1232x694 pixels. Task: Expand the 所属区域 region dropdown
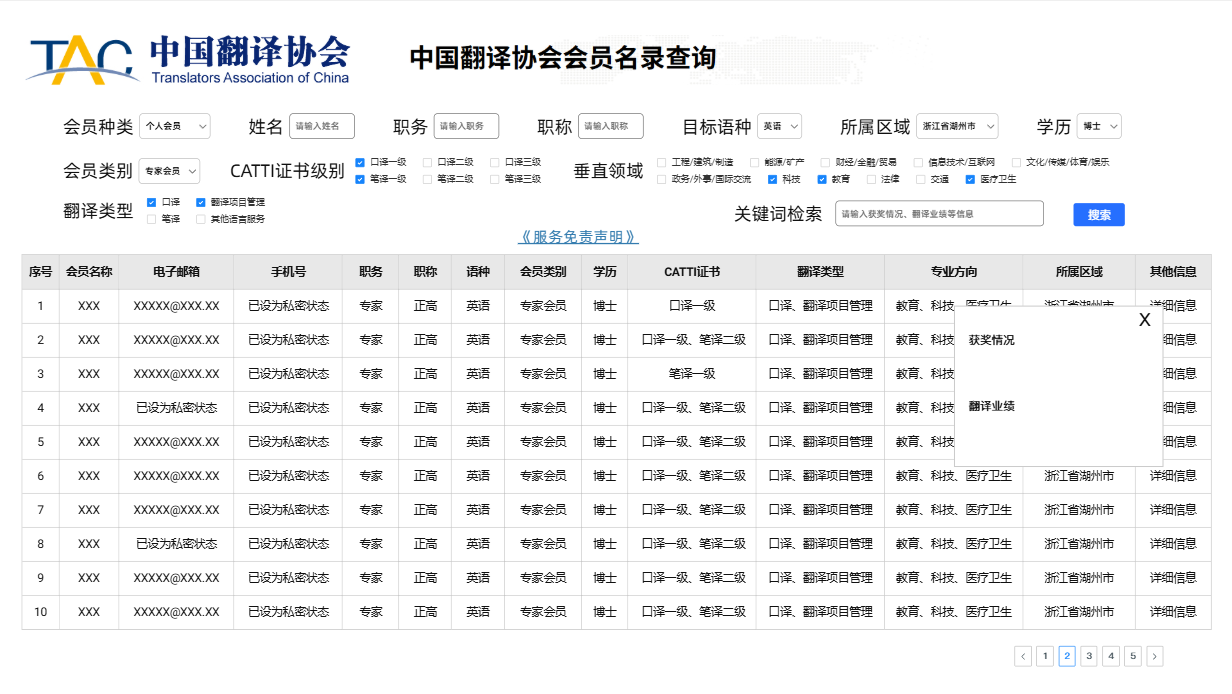pyautogui.click(x=957, y=126)
